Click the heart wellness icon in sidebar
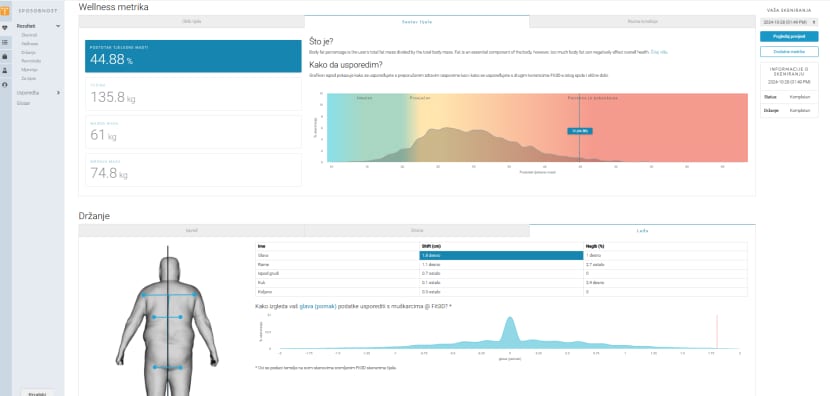Image resolution: width=830 pixels, height=396 pixels. [x=5, y=28]
